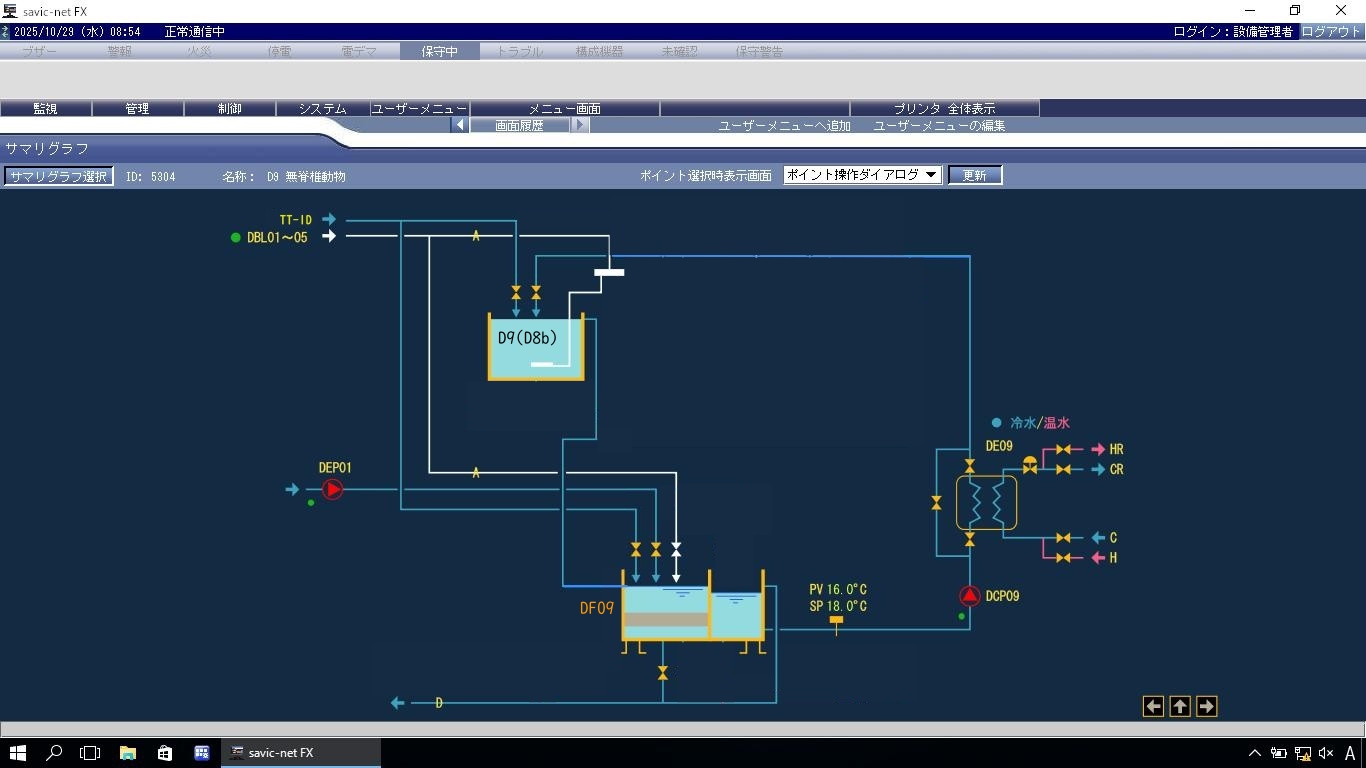The width and height of the screenshot is (1366, 768).
Task: Open File Explorer from the taskbar
Action: (x=128, y=753)
